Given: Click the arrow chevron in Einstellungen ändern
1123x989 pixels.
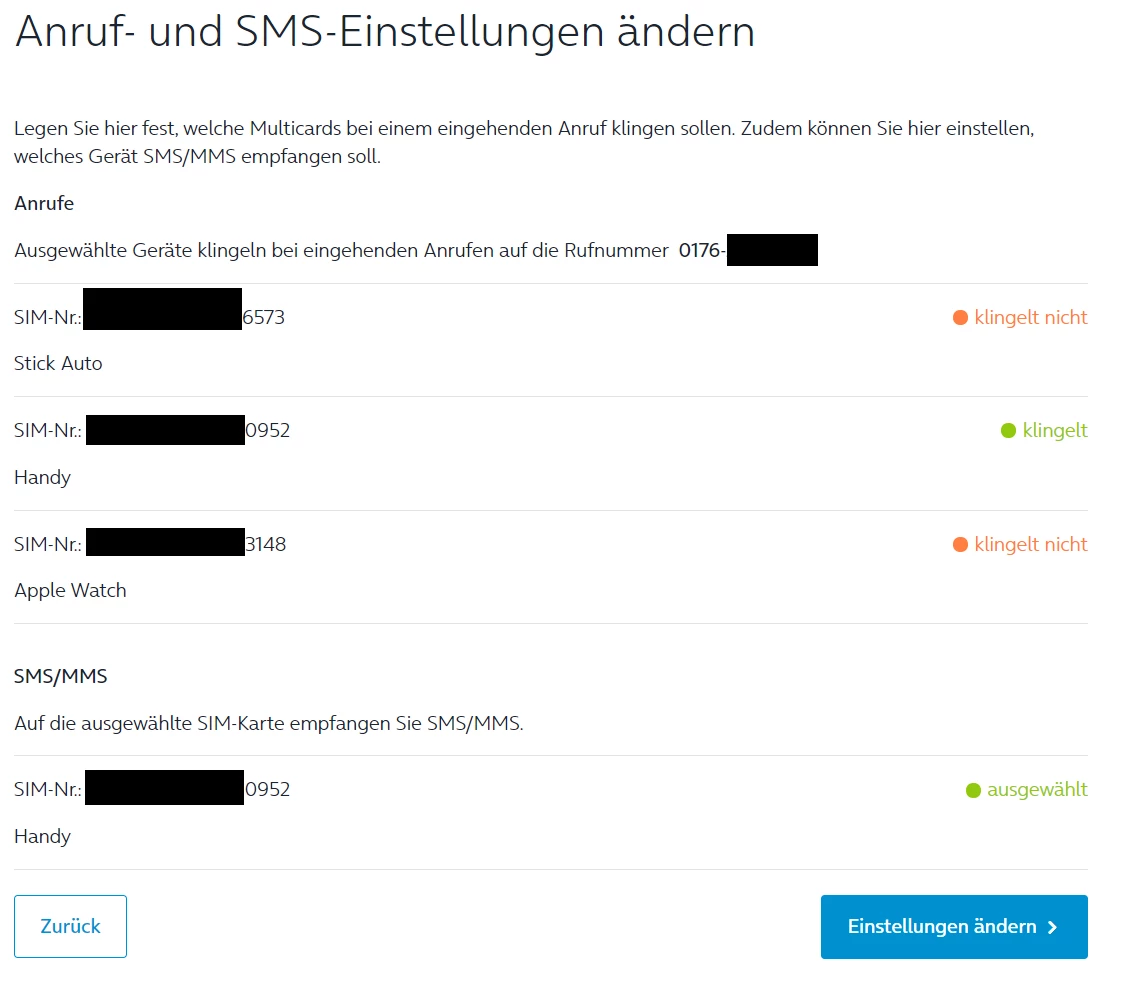Looking at the screenshot, I should coord(1052,927).
